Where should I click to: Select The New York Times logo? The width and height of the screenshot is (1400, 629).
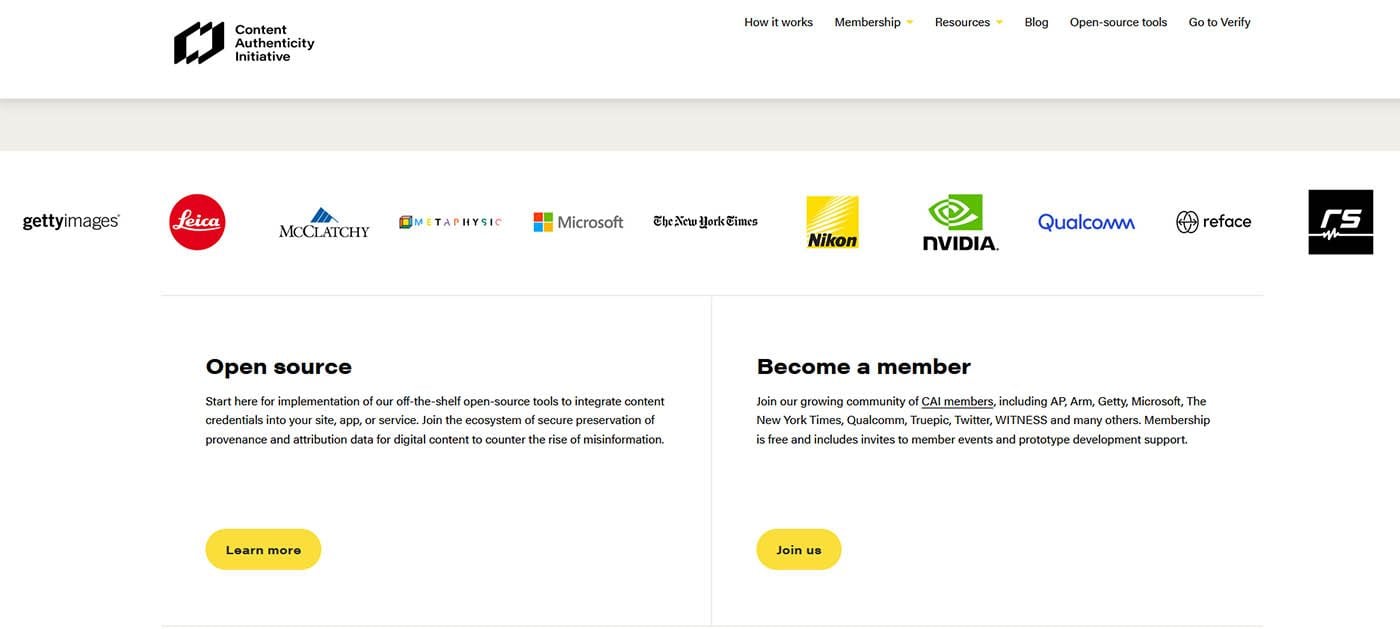click(x=705, y=222)
